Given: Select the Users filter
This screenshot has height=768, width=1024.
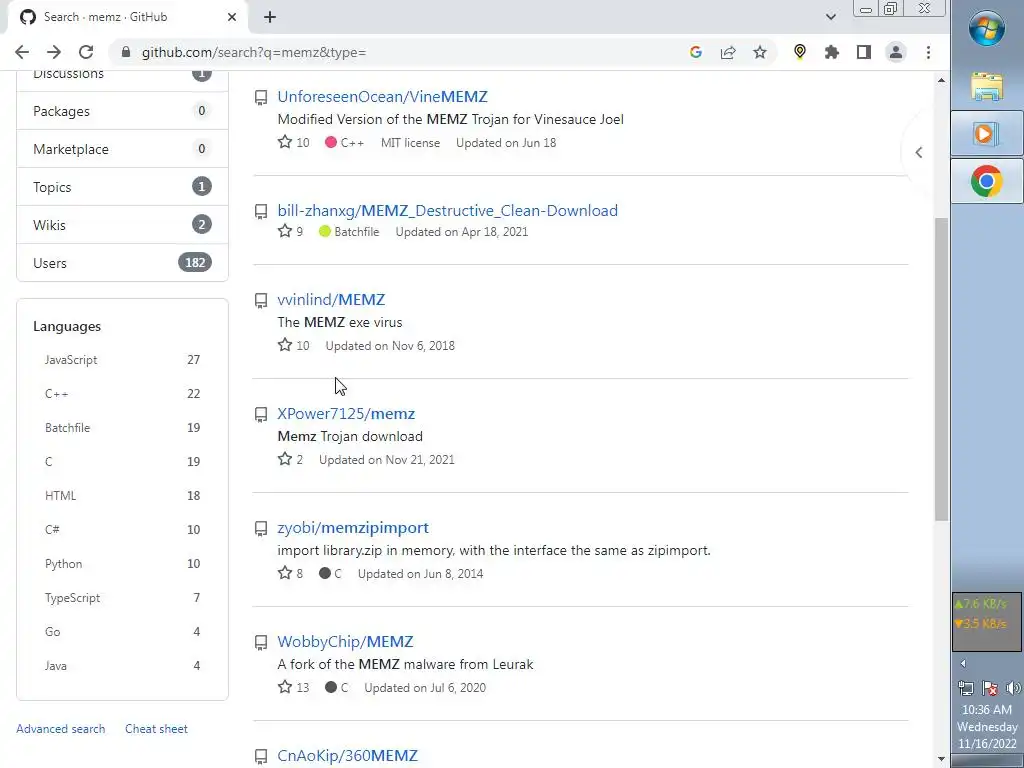Looking at the screenshot, I should pyautogui.click(x=122, y=263).
